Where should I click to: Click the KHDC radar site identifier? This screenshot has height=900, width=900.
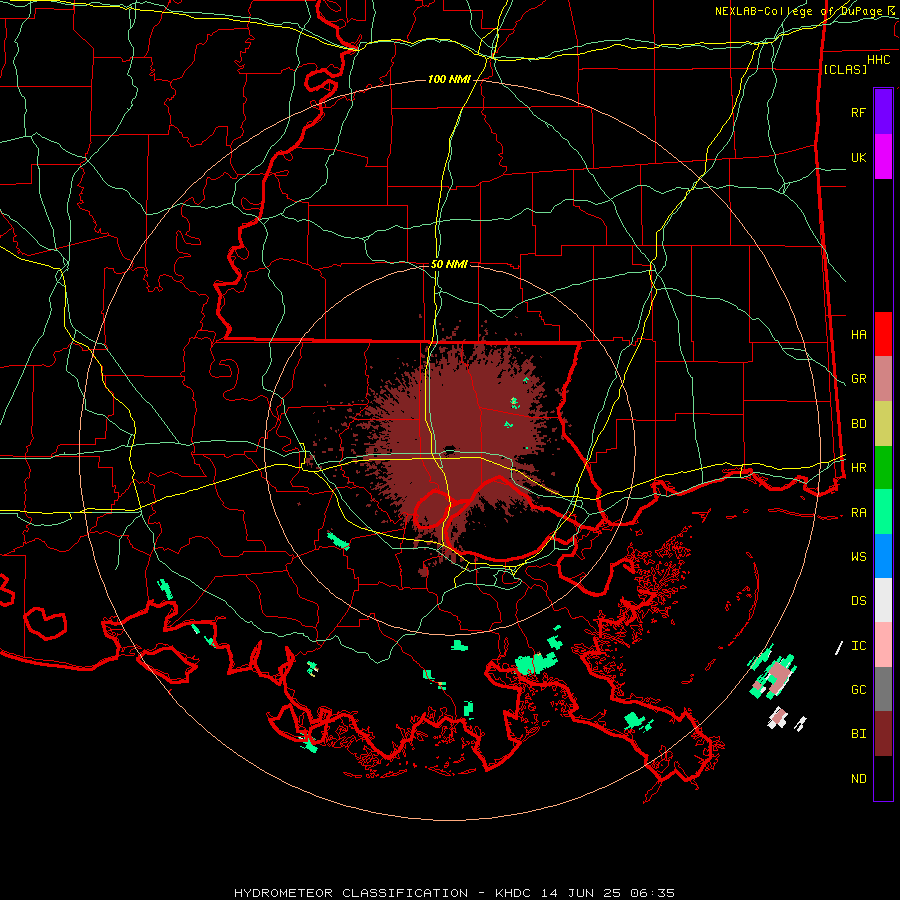tap(514, 893)
